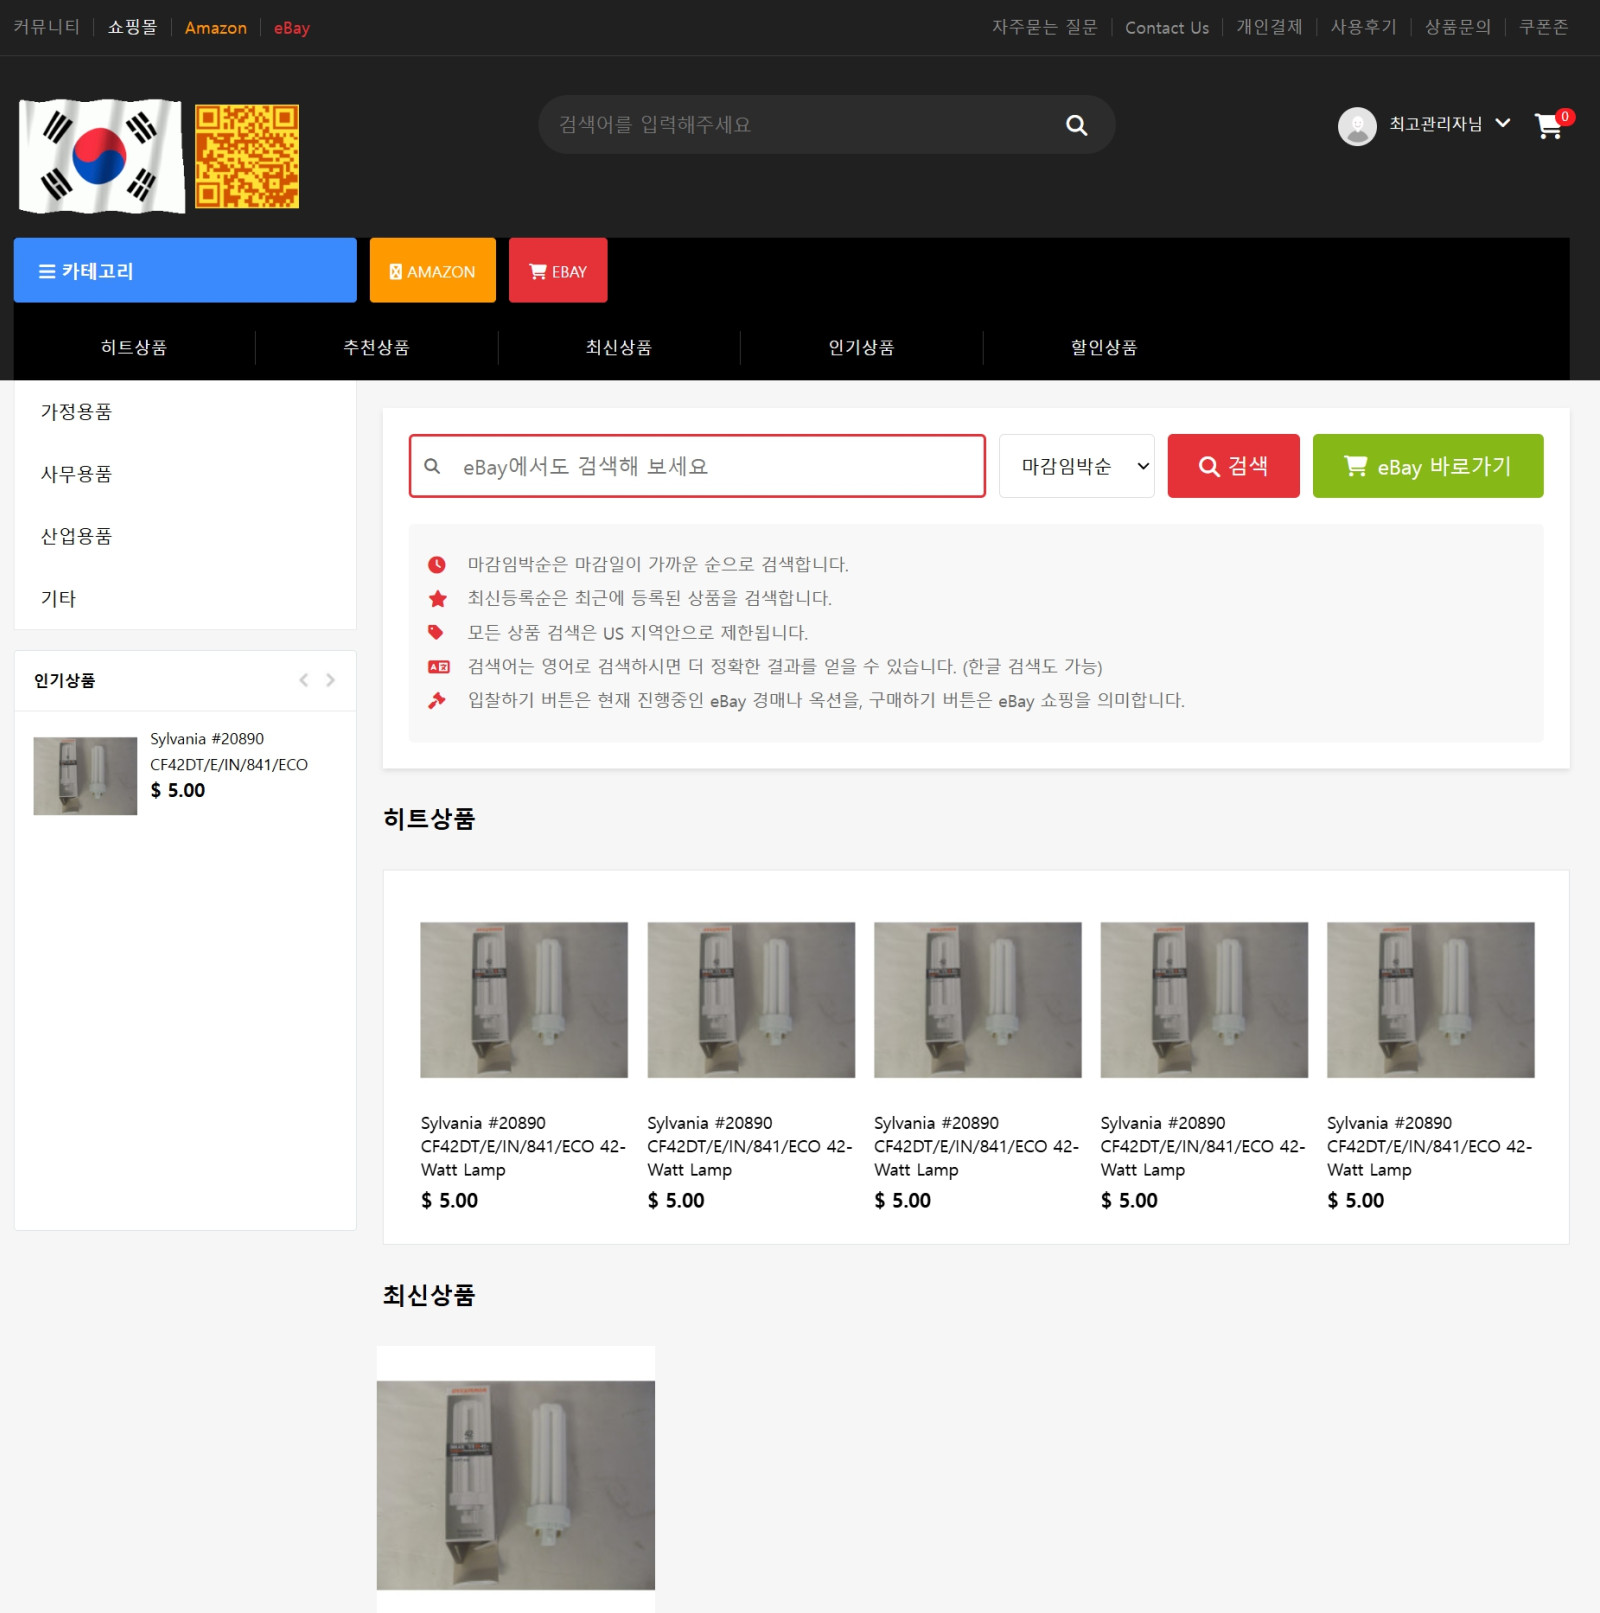Click the eBay search input field
This screenshot has width=1600, height=1613.
697,465
